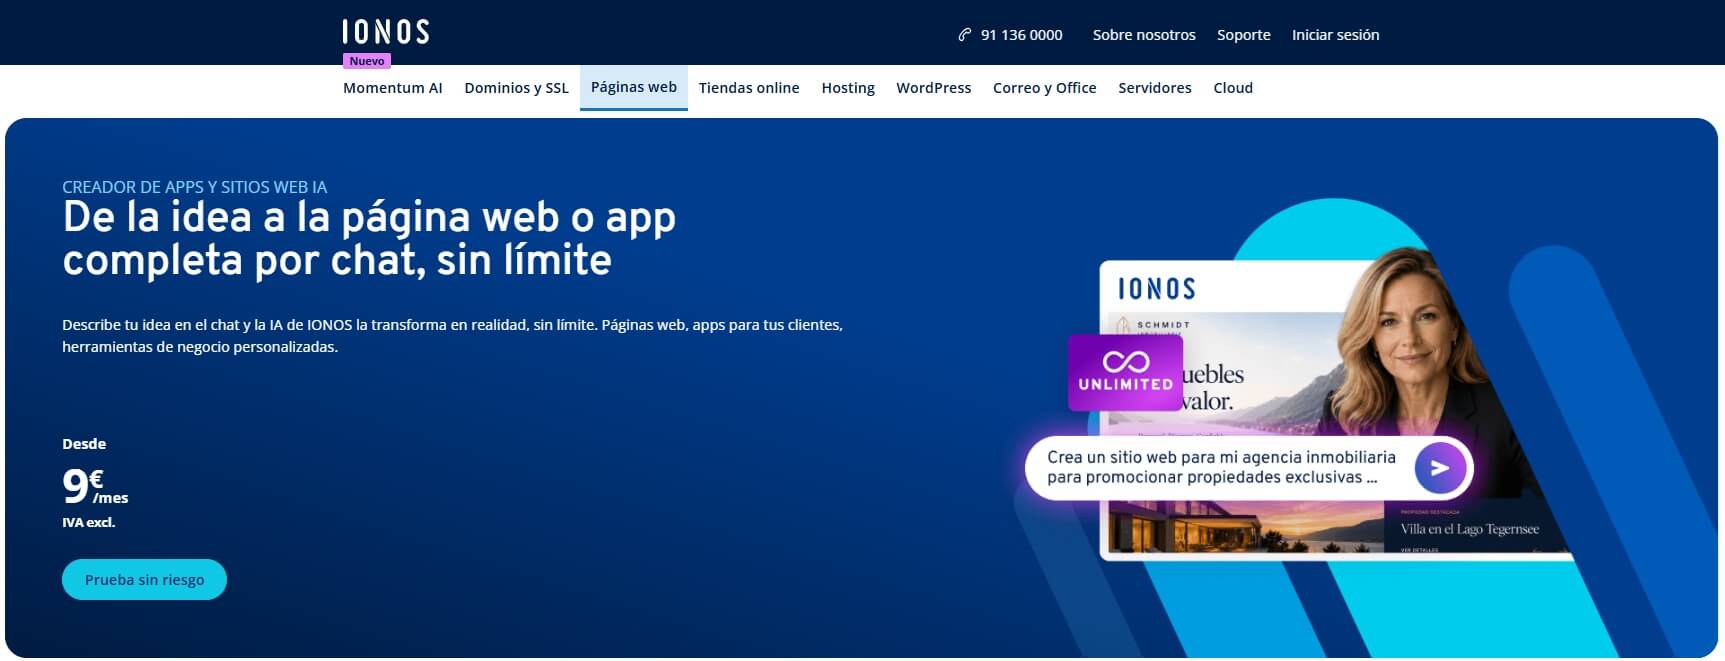Select the Páginas web tab

point(634,87)
